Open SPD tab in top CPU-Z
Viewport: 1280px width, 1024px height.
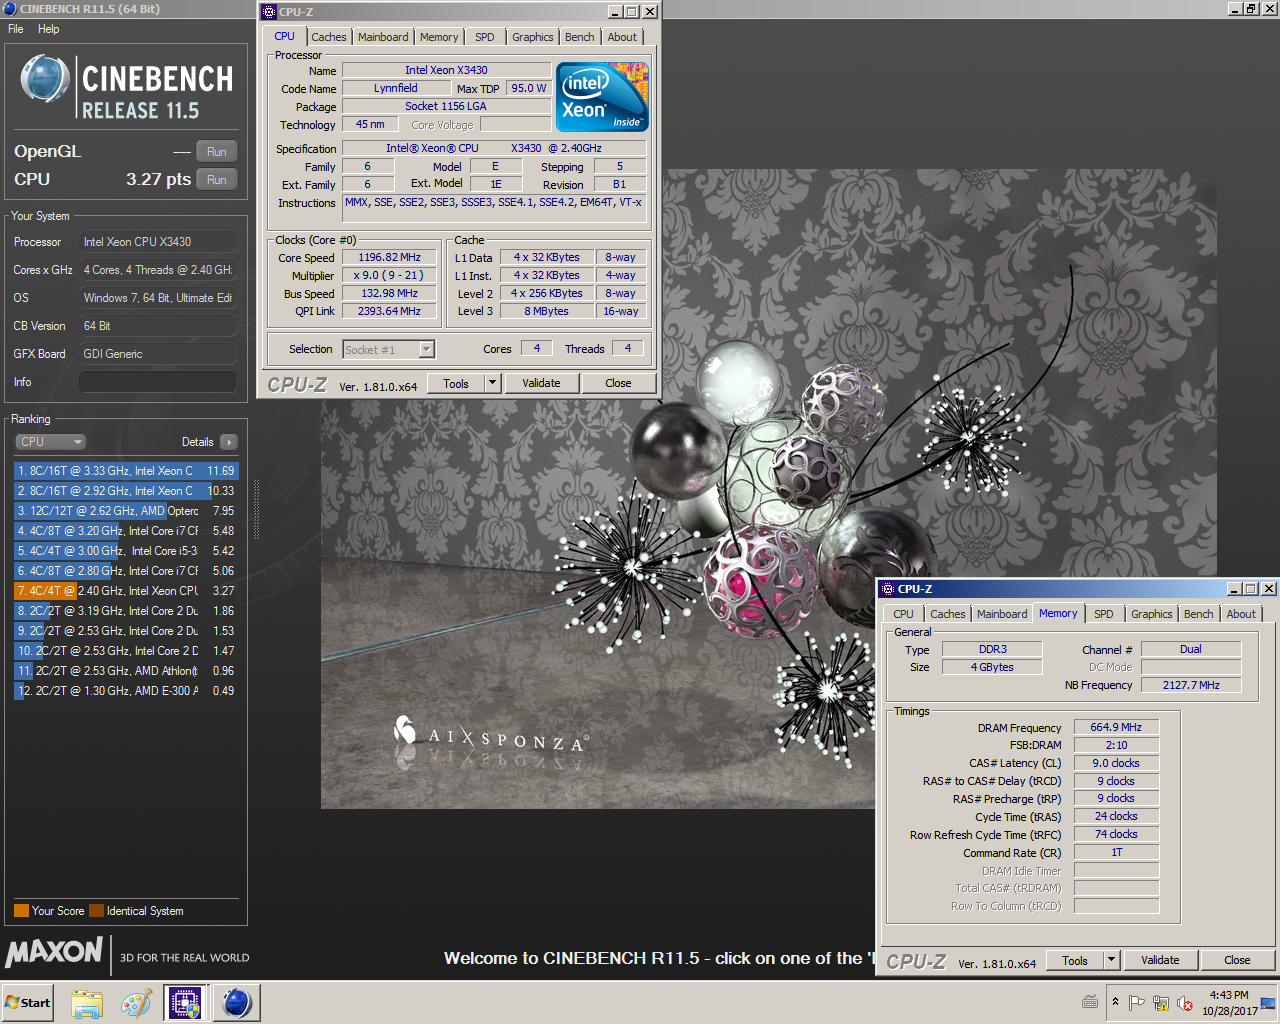coord(485,37)
